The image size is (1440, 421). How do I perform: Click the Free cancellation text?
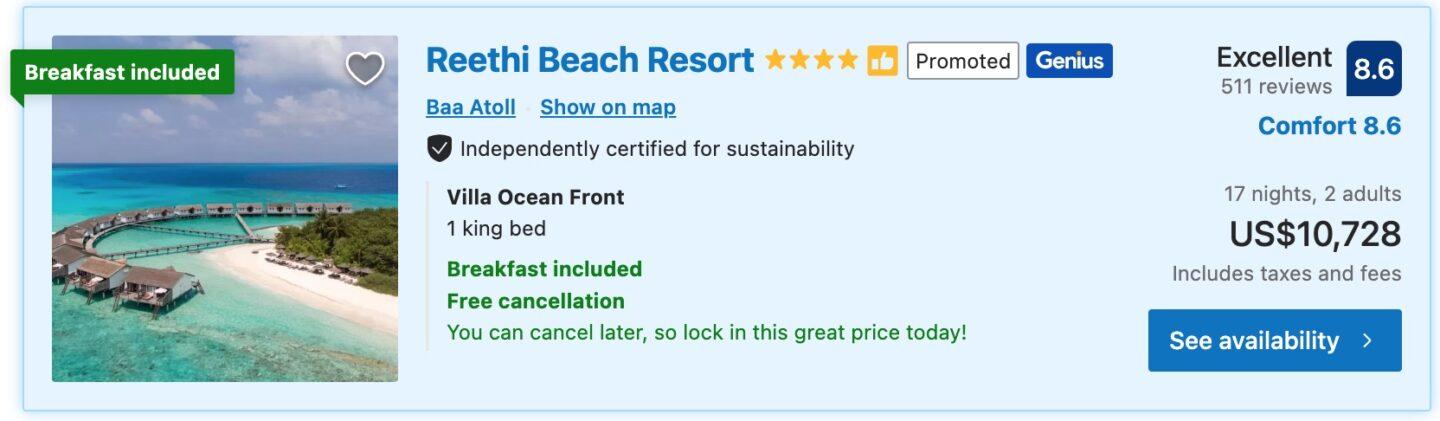(x=535, y=301)
